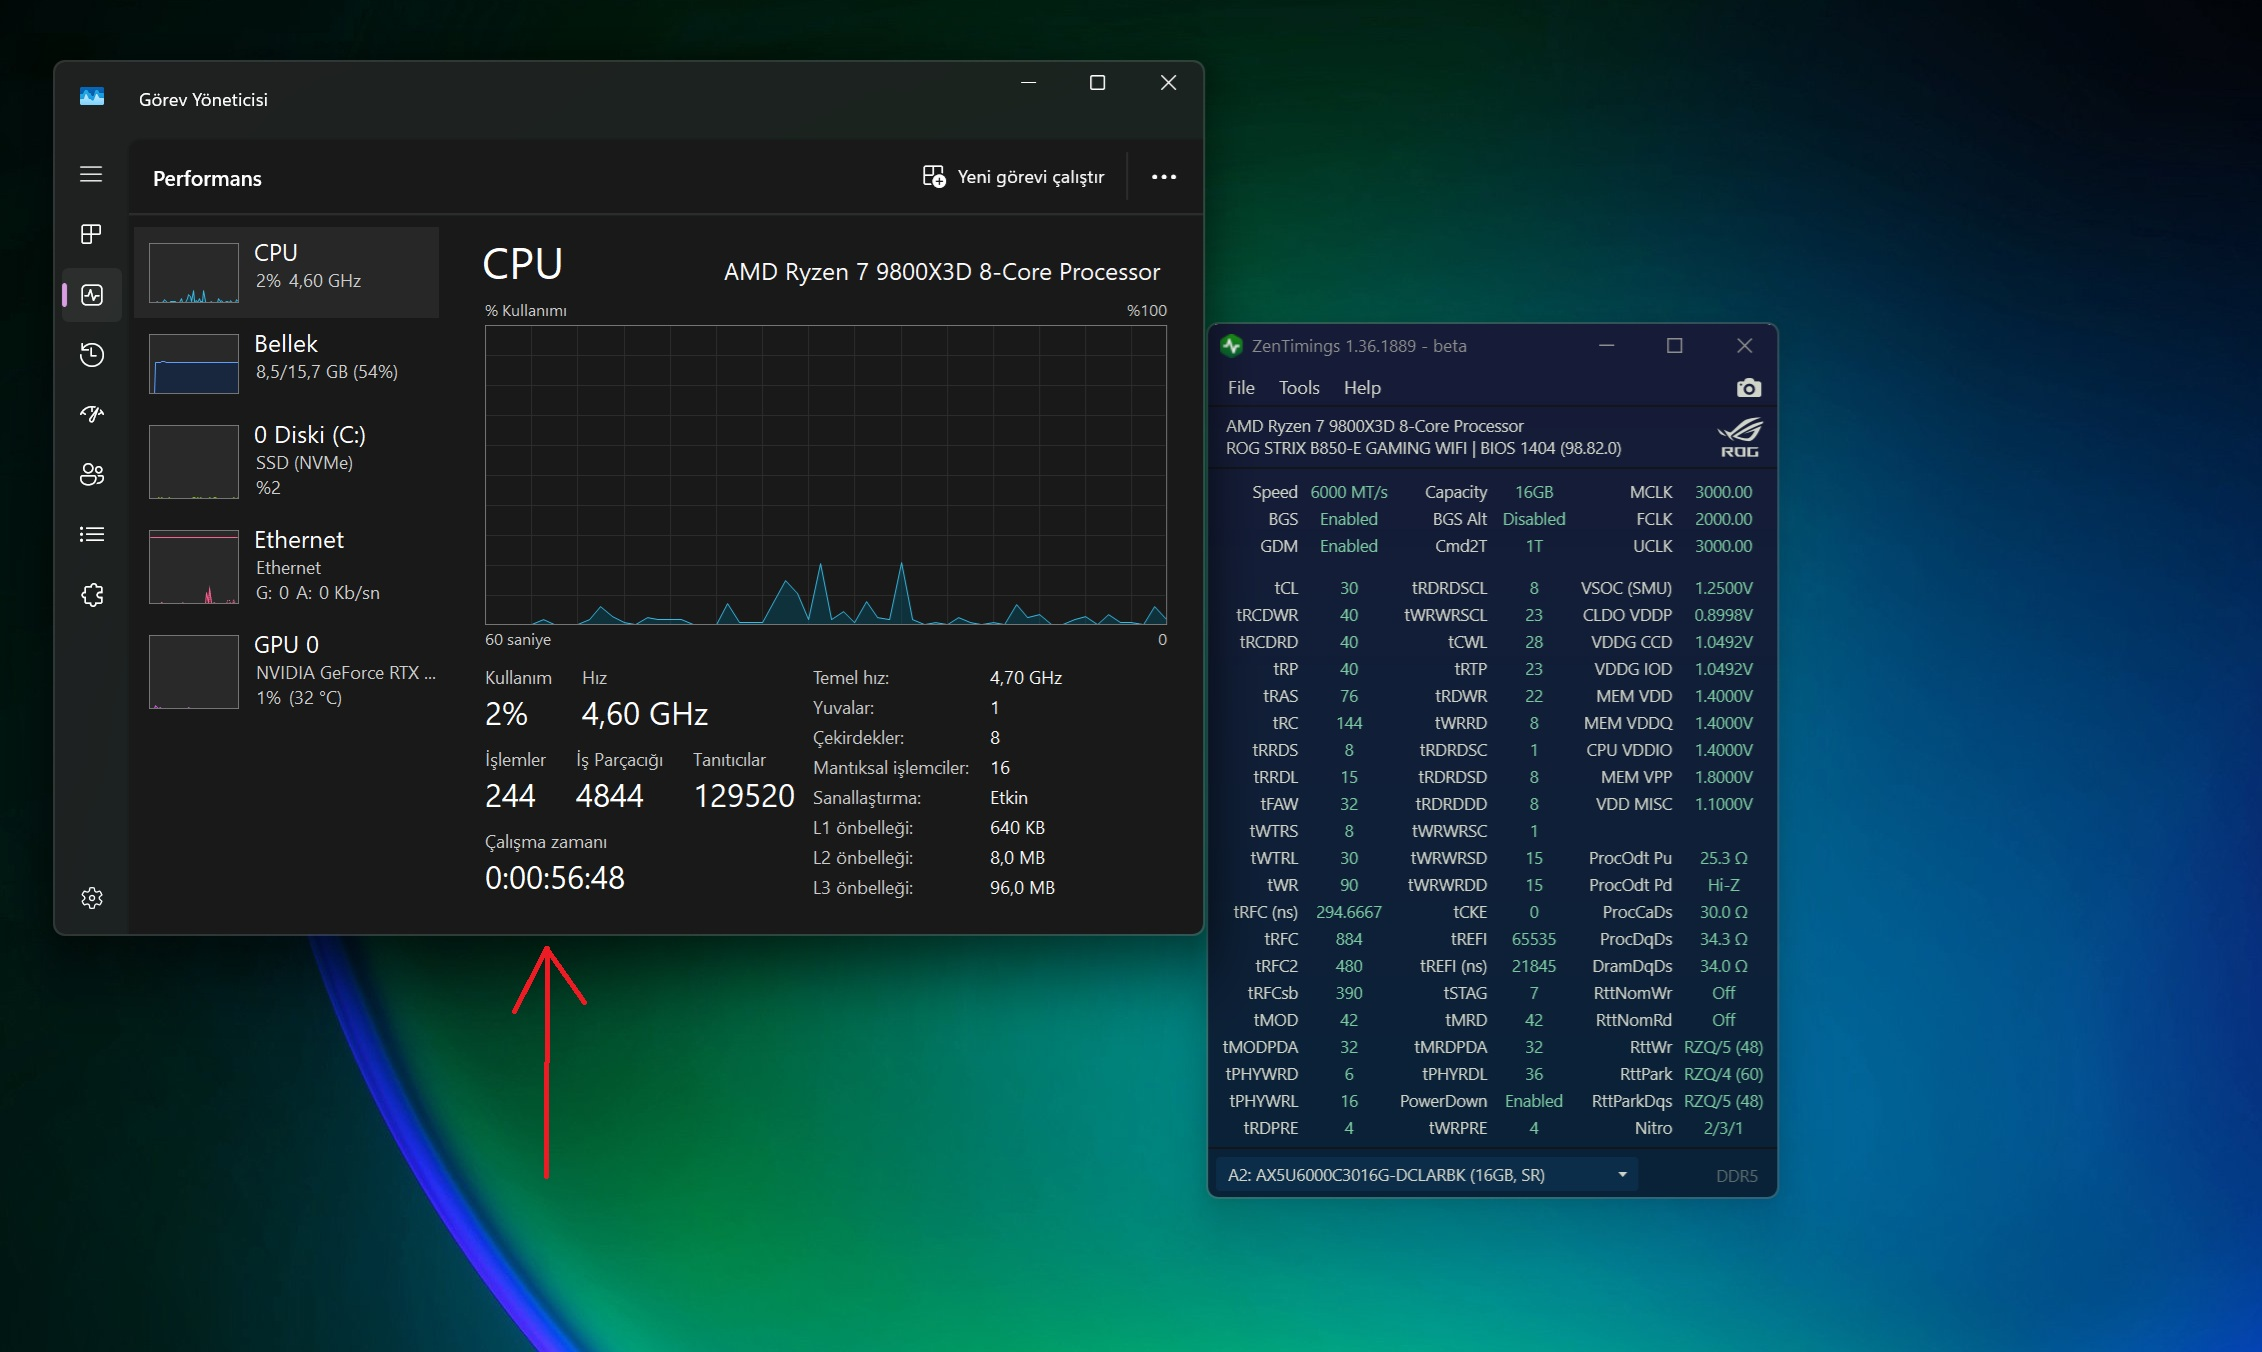Open the Help menu in ZenTimings
Viewport: 2262px width, 1352px height.
click(x=1362, y=388)
